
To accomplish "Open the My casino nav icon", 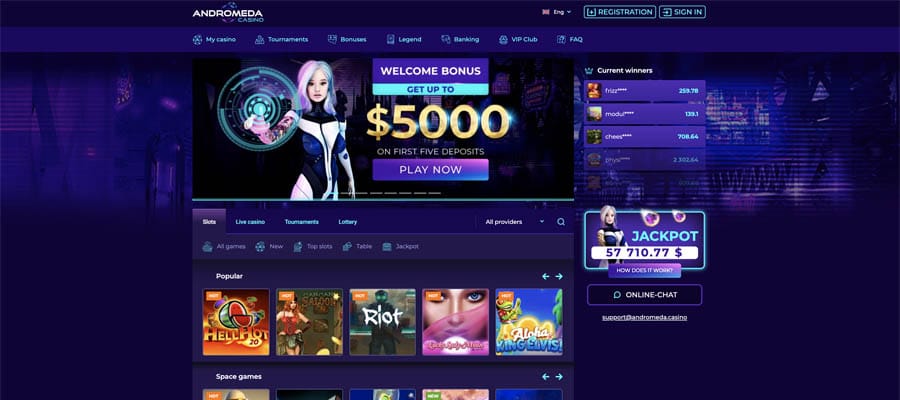I will pyautogui.click(x=197, y=40).
